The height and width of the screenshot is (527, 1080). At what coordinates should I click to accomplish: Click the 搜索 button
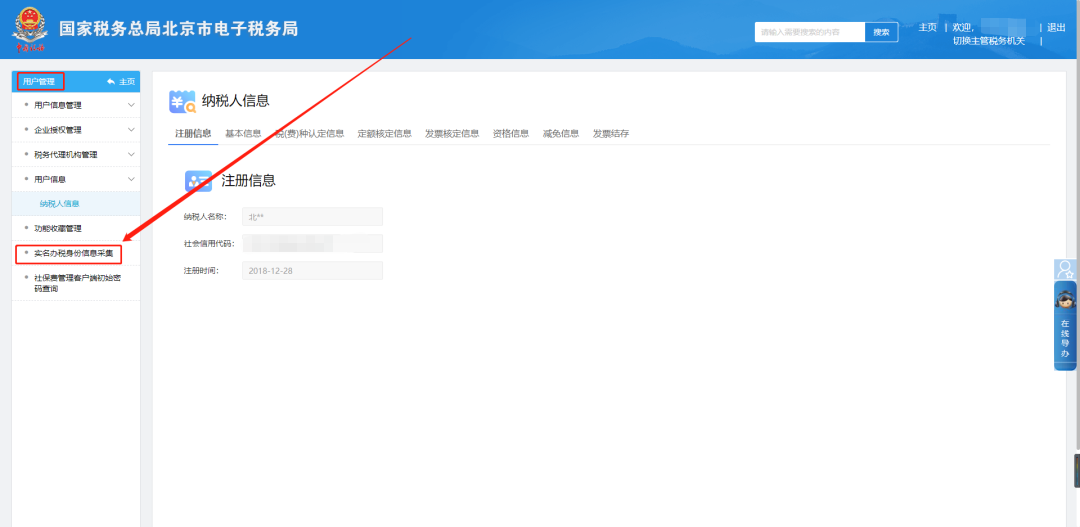point(881,32)
